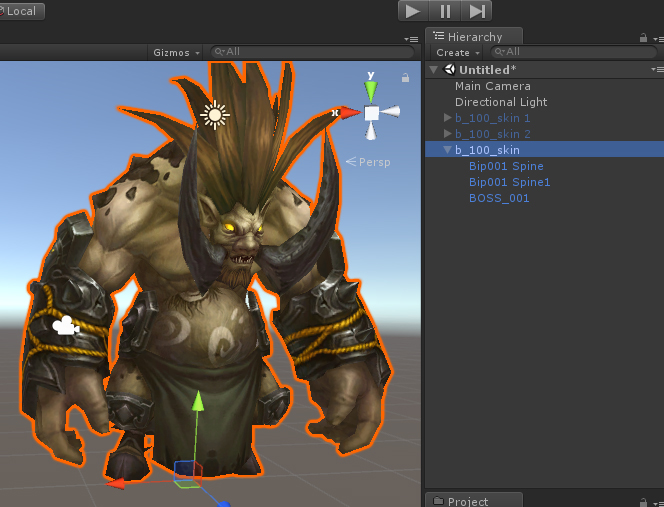Click the white right cone of the orientation gizmo
This screenshot has width=664, height=507.
[x=390, y=112]
